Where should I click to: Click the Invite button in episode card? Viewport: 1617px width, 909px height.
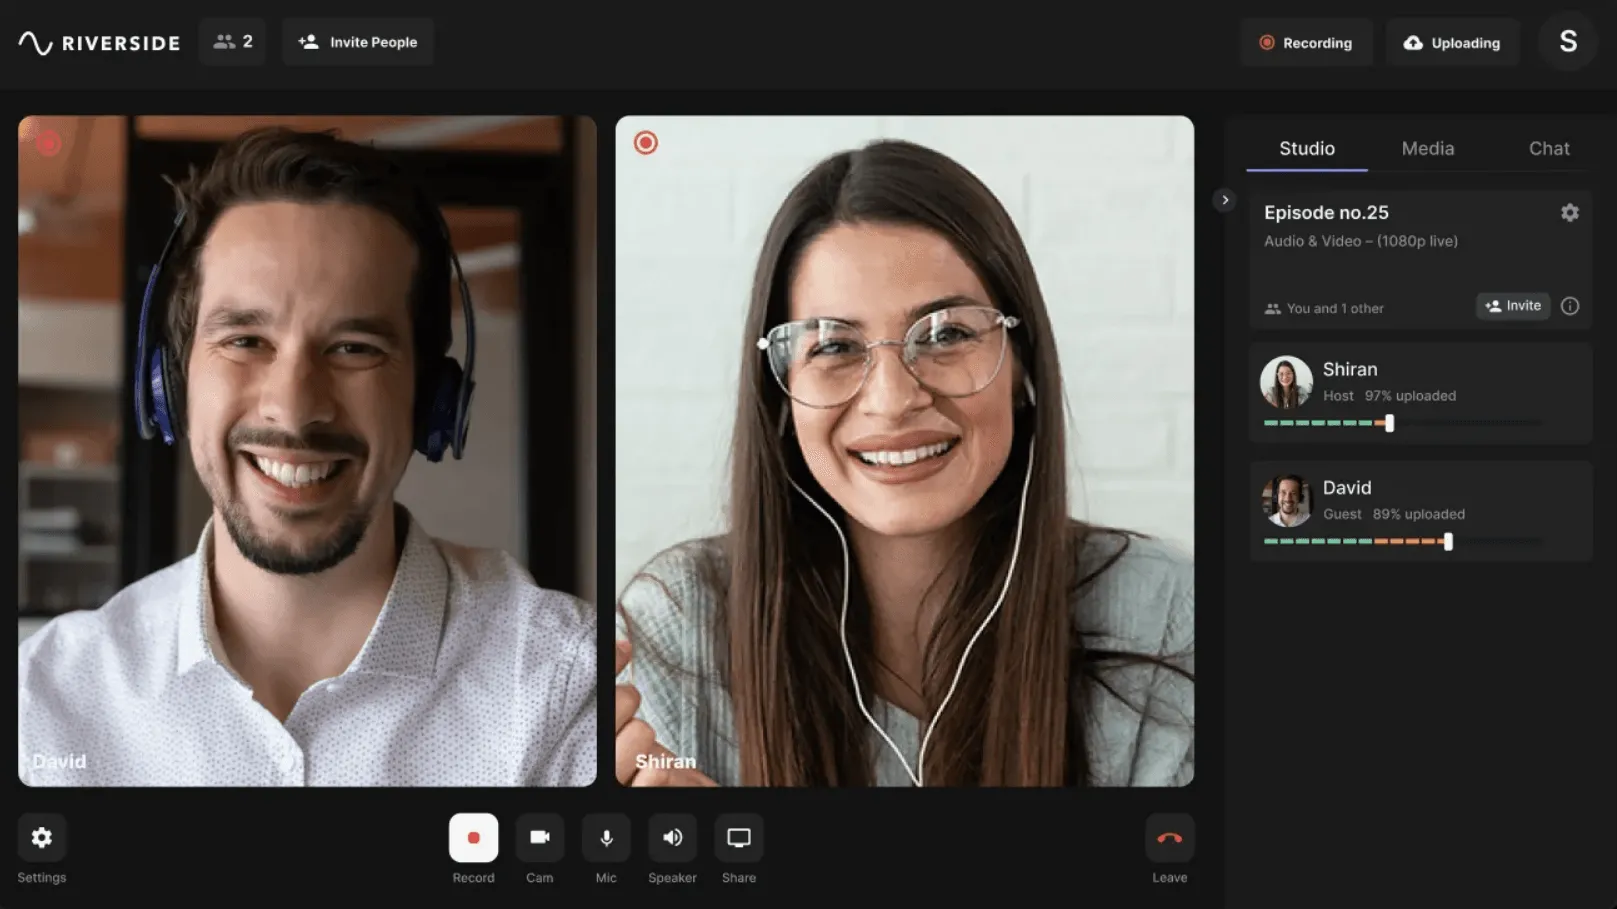click(x=1513, y=306)
